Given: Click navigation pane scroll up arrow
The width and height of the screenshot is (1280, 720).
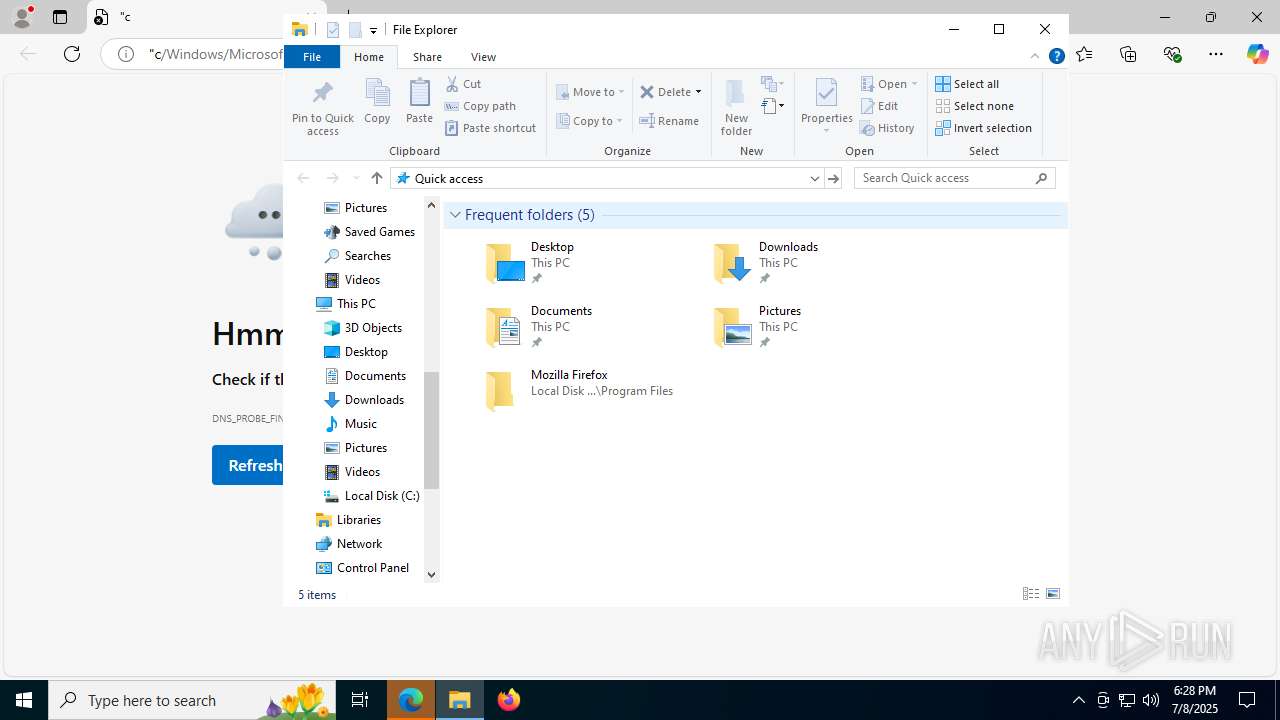Looking at the screenshot, I should [x=431, y=205].
